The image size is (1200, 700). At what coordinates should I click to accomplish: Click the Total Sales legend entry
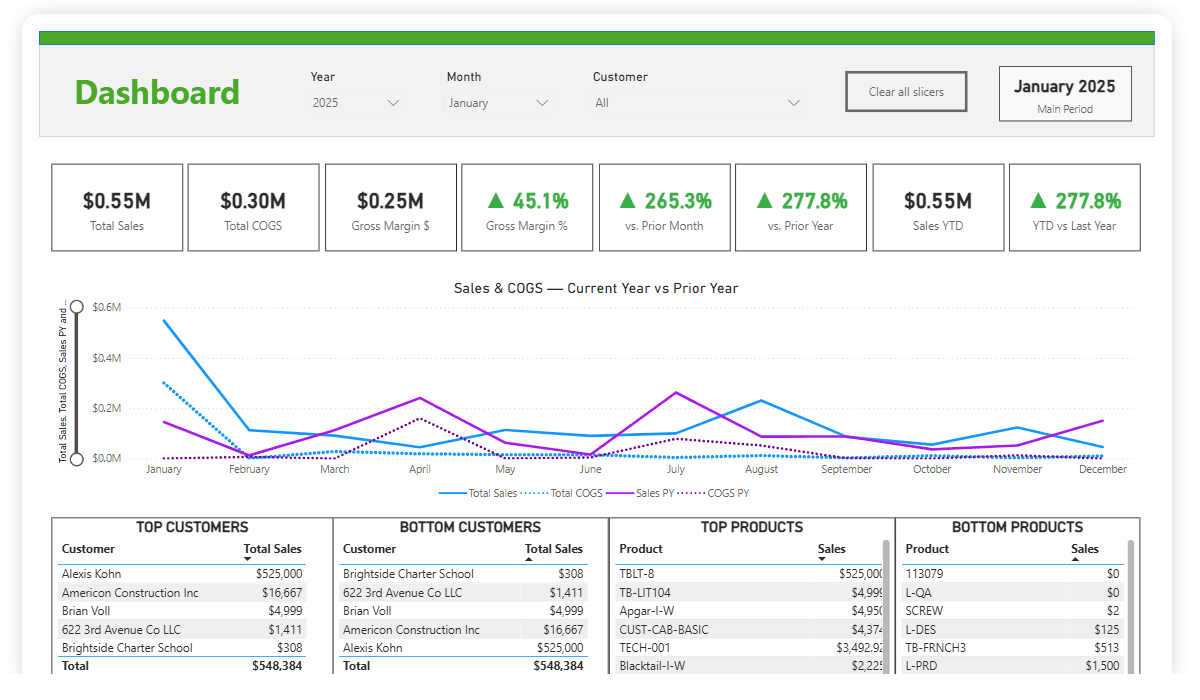(x=478, y=493)
